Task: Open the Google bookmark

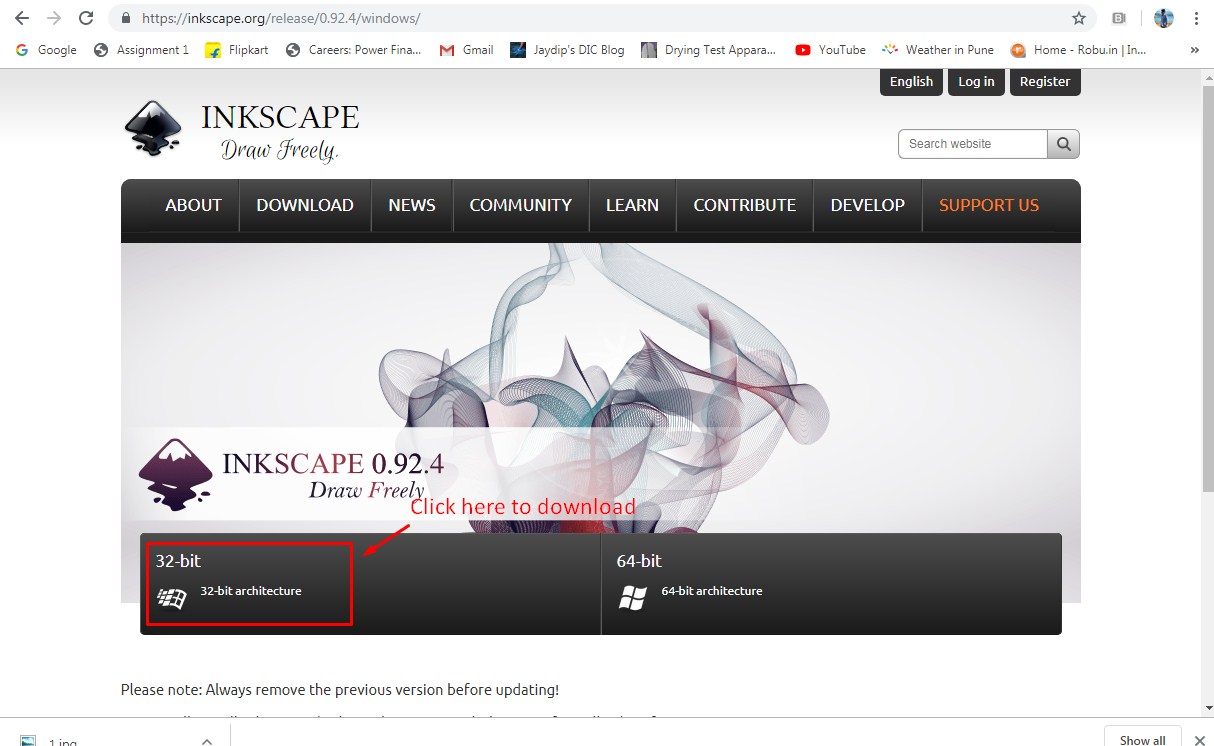Action: pos(46,49)
